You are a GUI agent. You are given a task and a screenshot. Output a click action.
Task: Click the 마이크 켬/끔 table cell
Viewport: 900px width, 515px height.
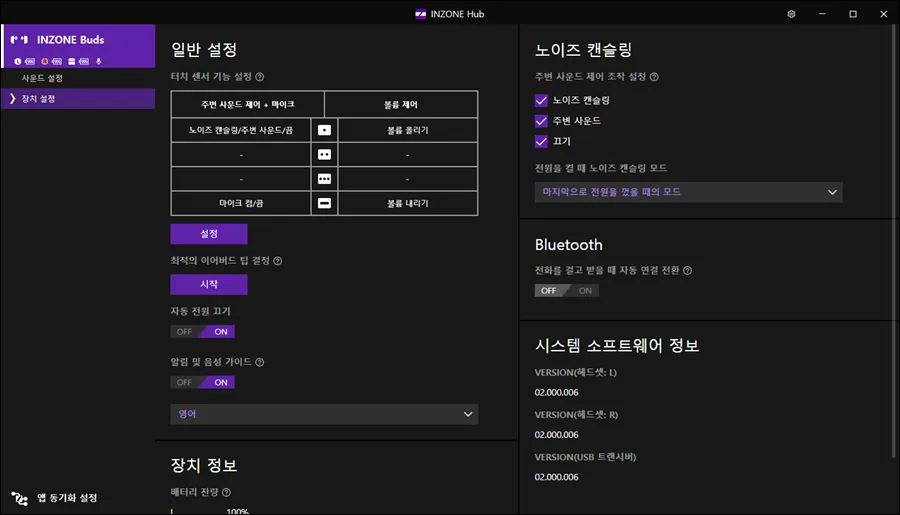pos(241,203)
